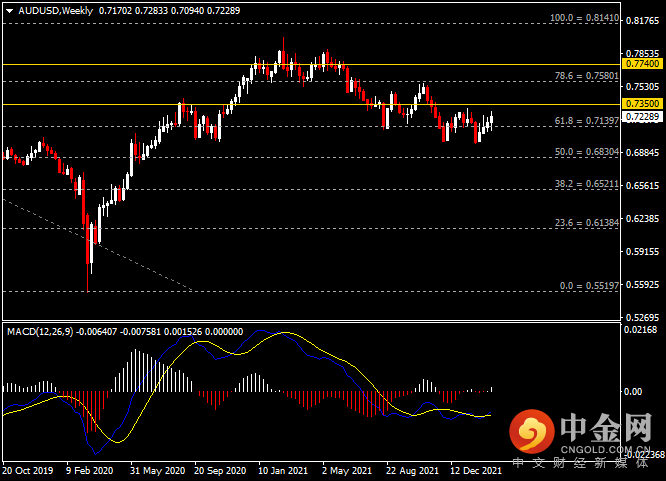Image resolution: width=666 pixels, height=481 pixels.
Task: Click the 12 Dec 2021 date marker
Action: [x=476, y=471]
